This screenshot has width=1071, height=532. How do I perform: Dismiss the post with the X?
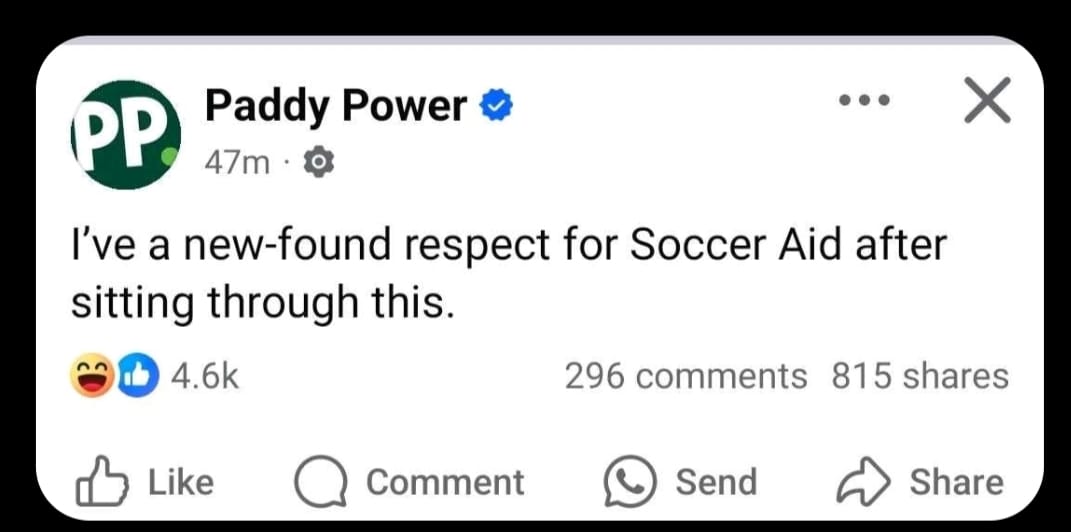[985, 104]
